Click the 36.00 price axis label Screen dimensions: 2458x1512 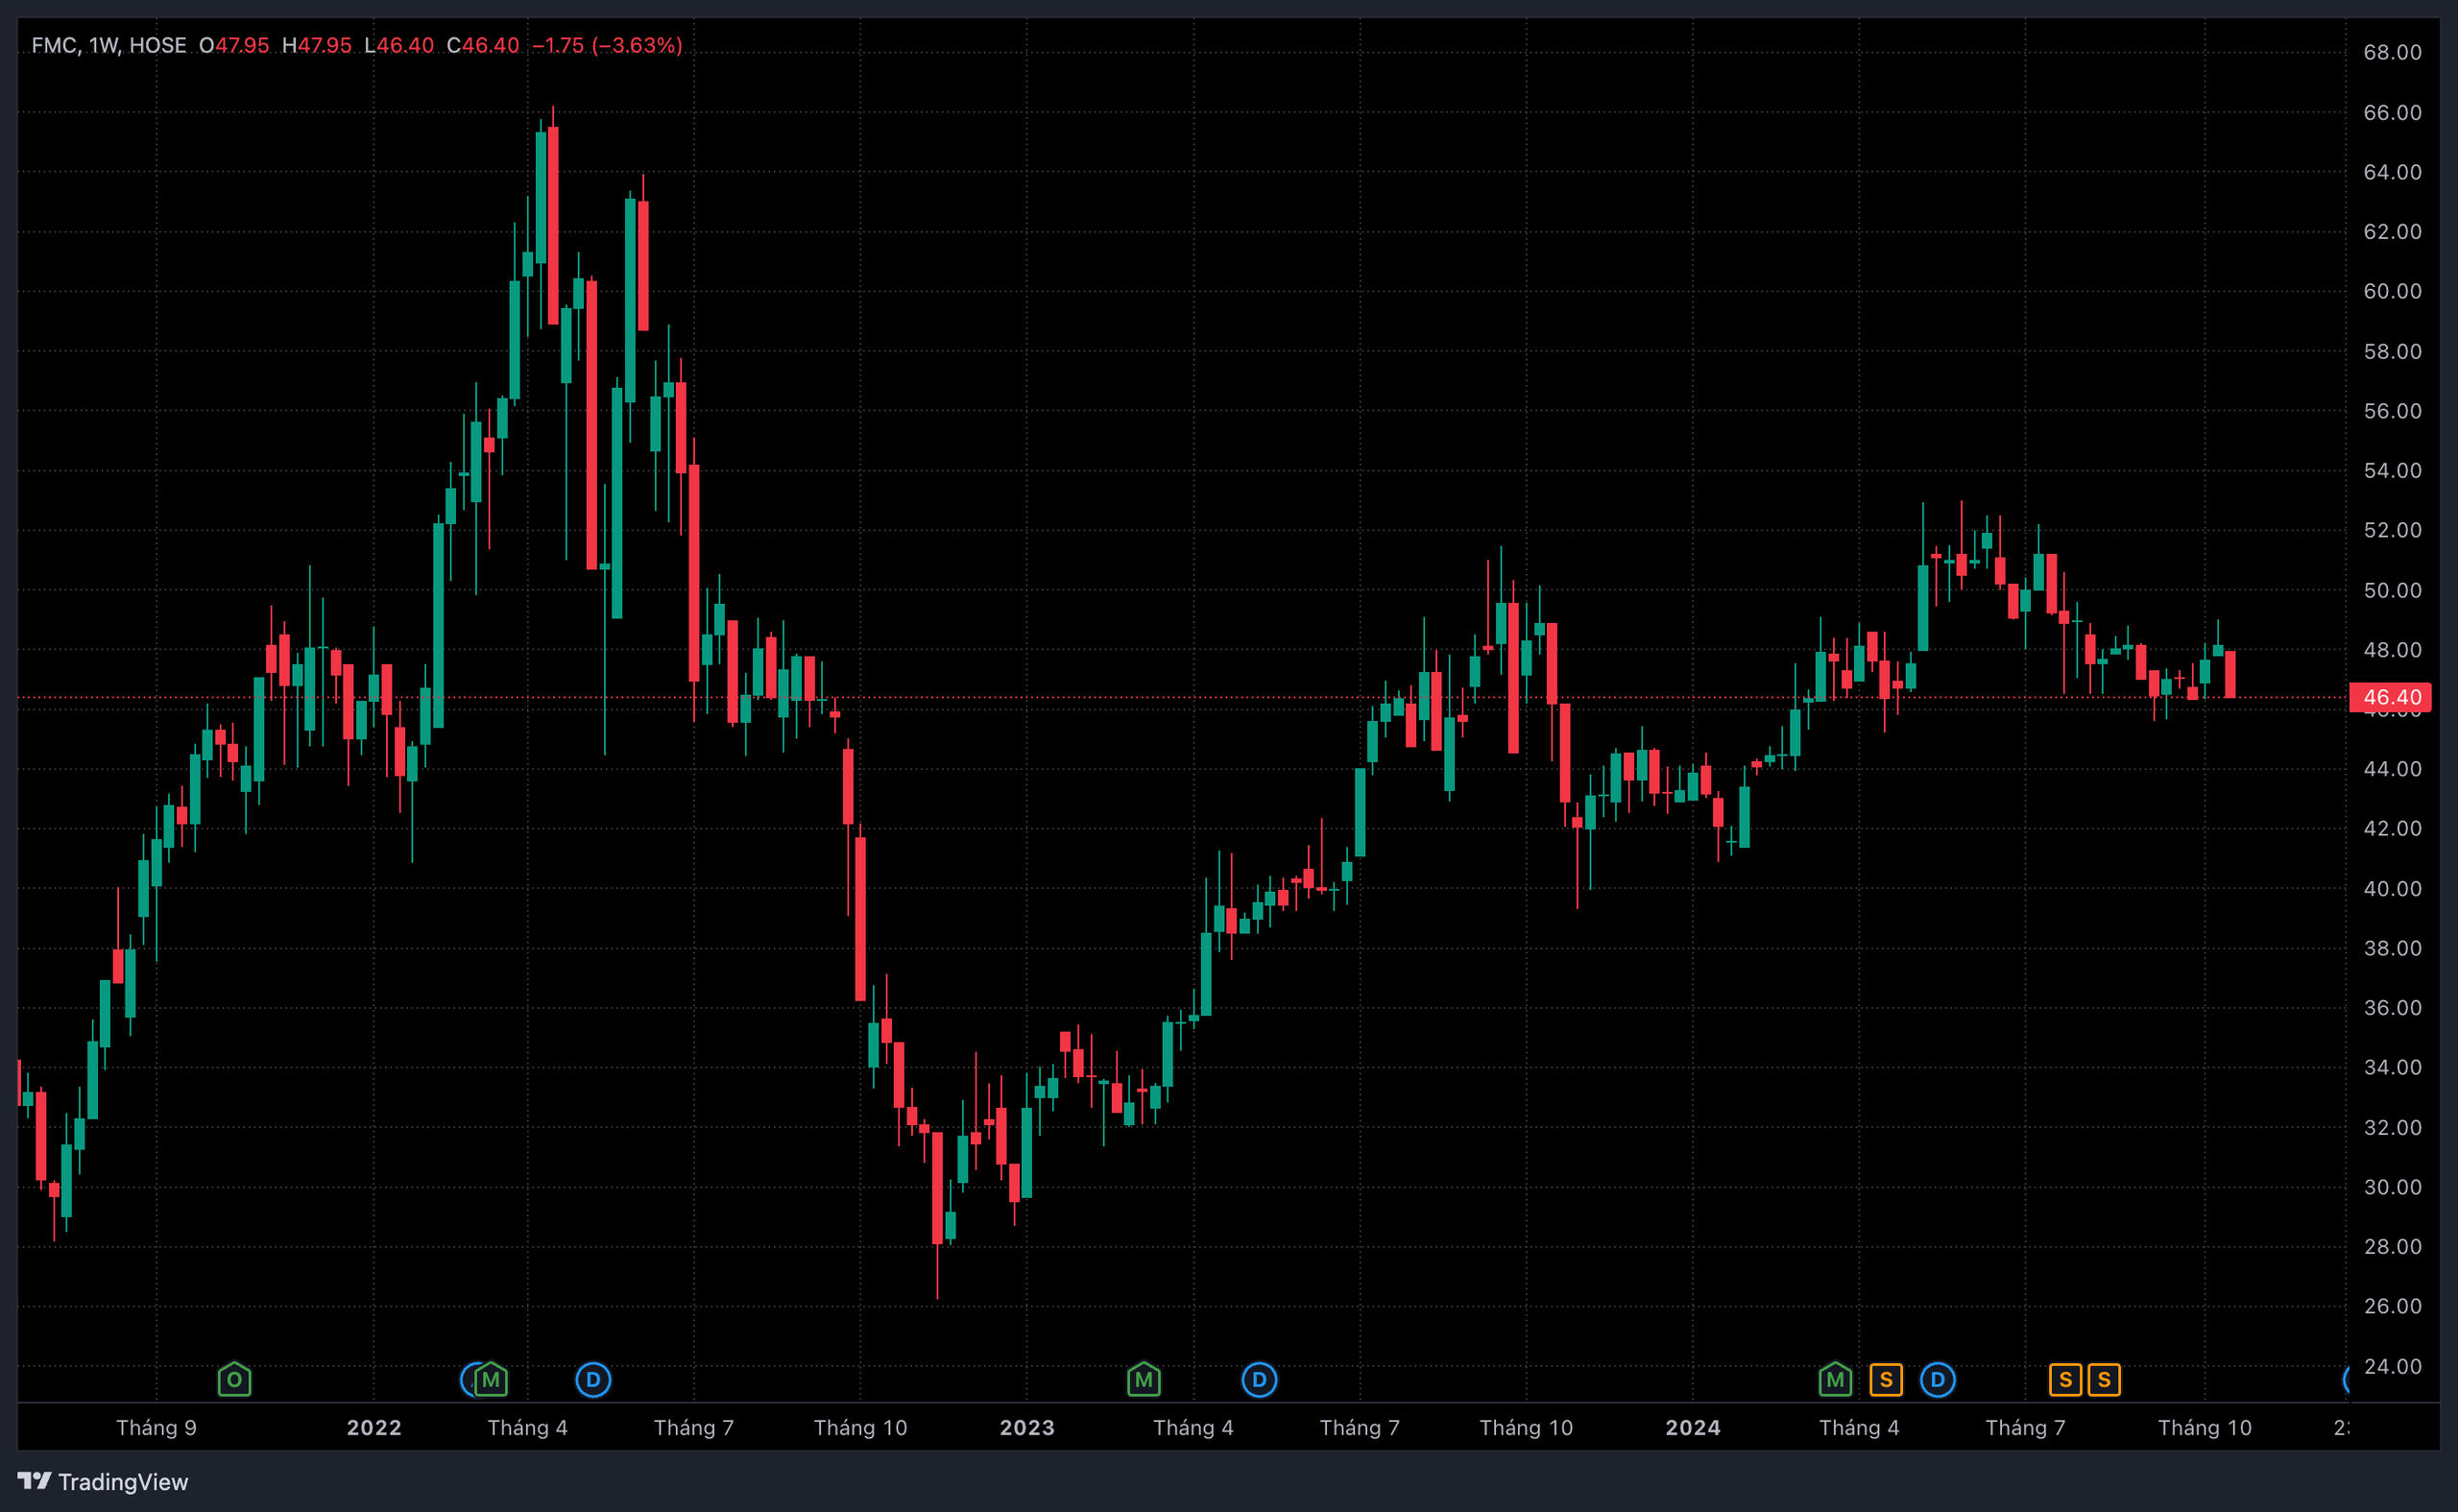coord(2393,1008)
